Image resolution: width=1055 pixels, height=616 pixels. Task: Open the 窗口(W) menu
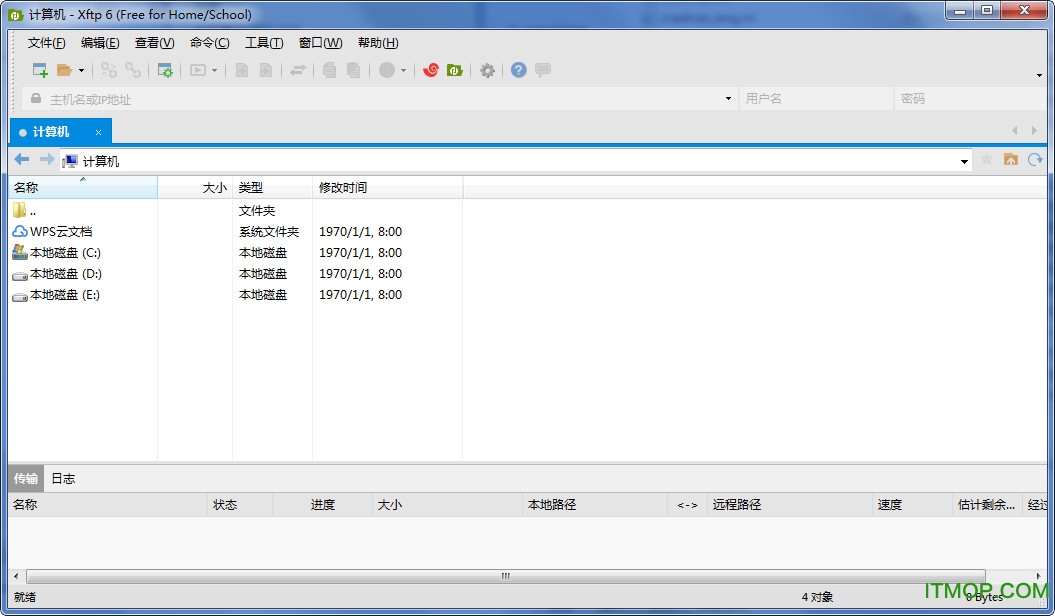pyautogui.click(x=321, y=43)
